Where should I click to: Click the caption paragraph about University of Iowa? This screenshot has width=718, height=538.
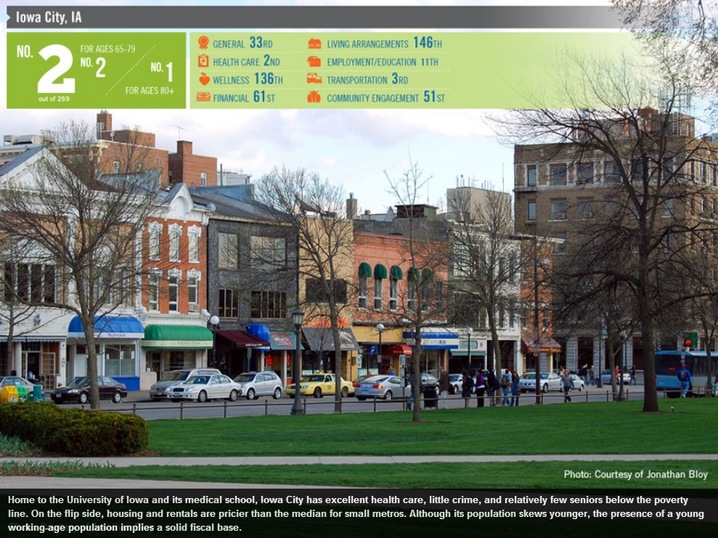click(x=356, y=513)
